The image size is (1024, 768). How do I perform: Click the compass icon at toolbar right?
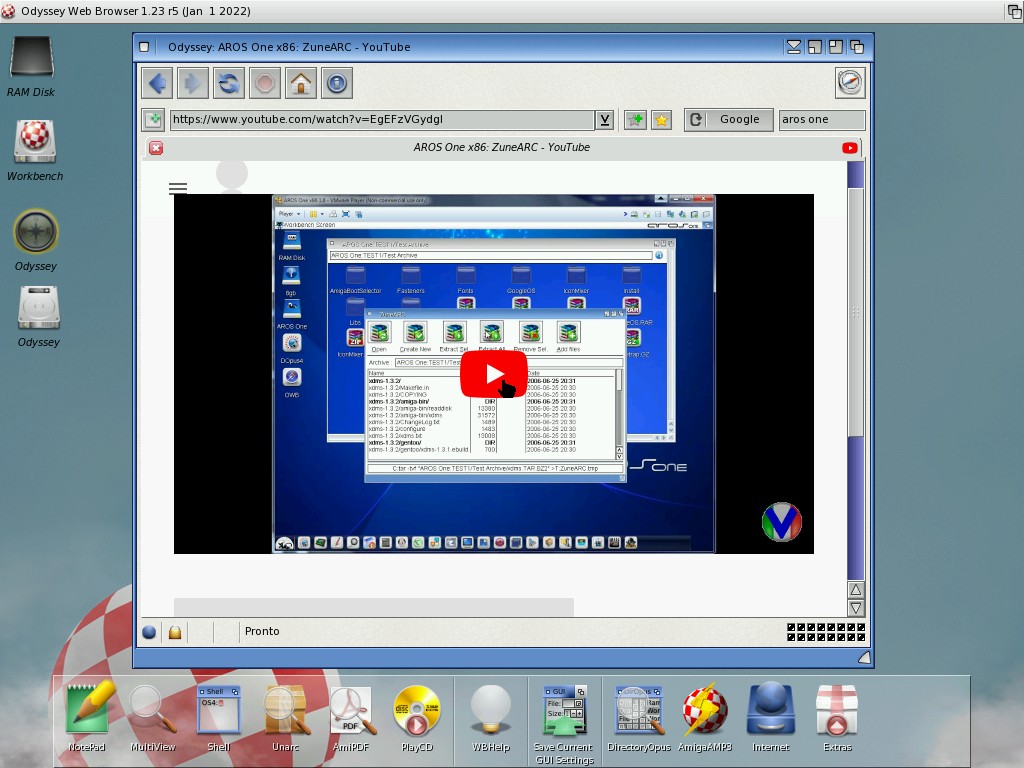point(850,82)
